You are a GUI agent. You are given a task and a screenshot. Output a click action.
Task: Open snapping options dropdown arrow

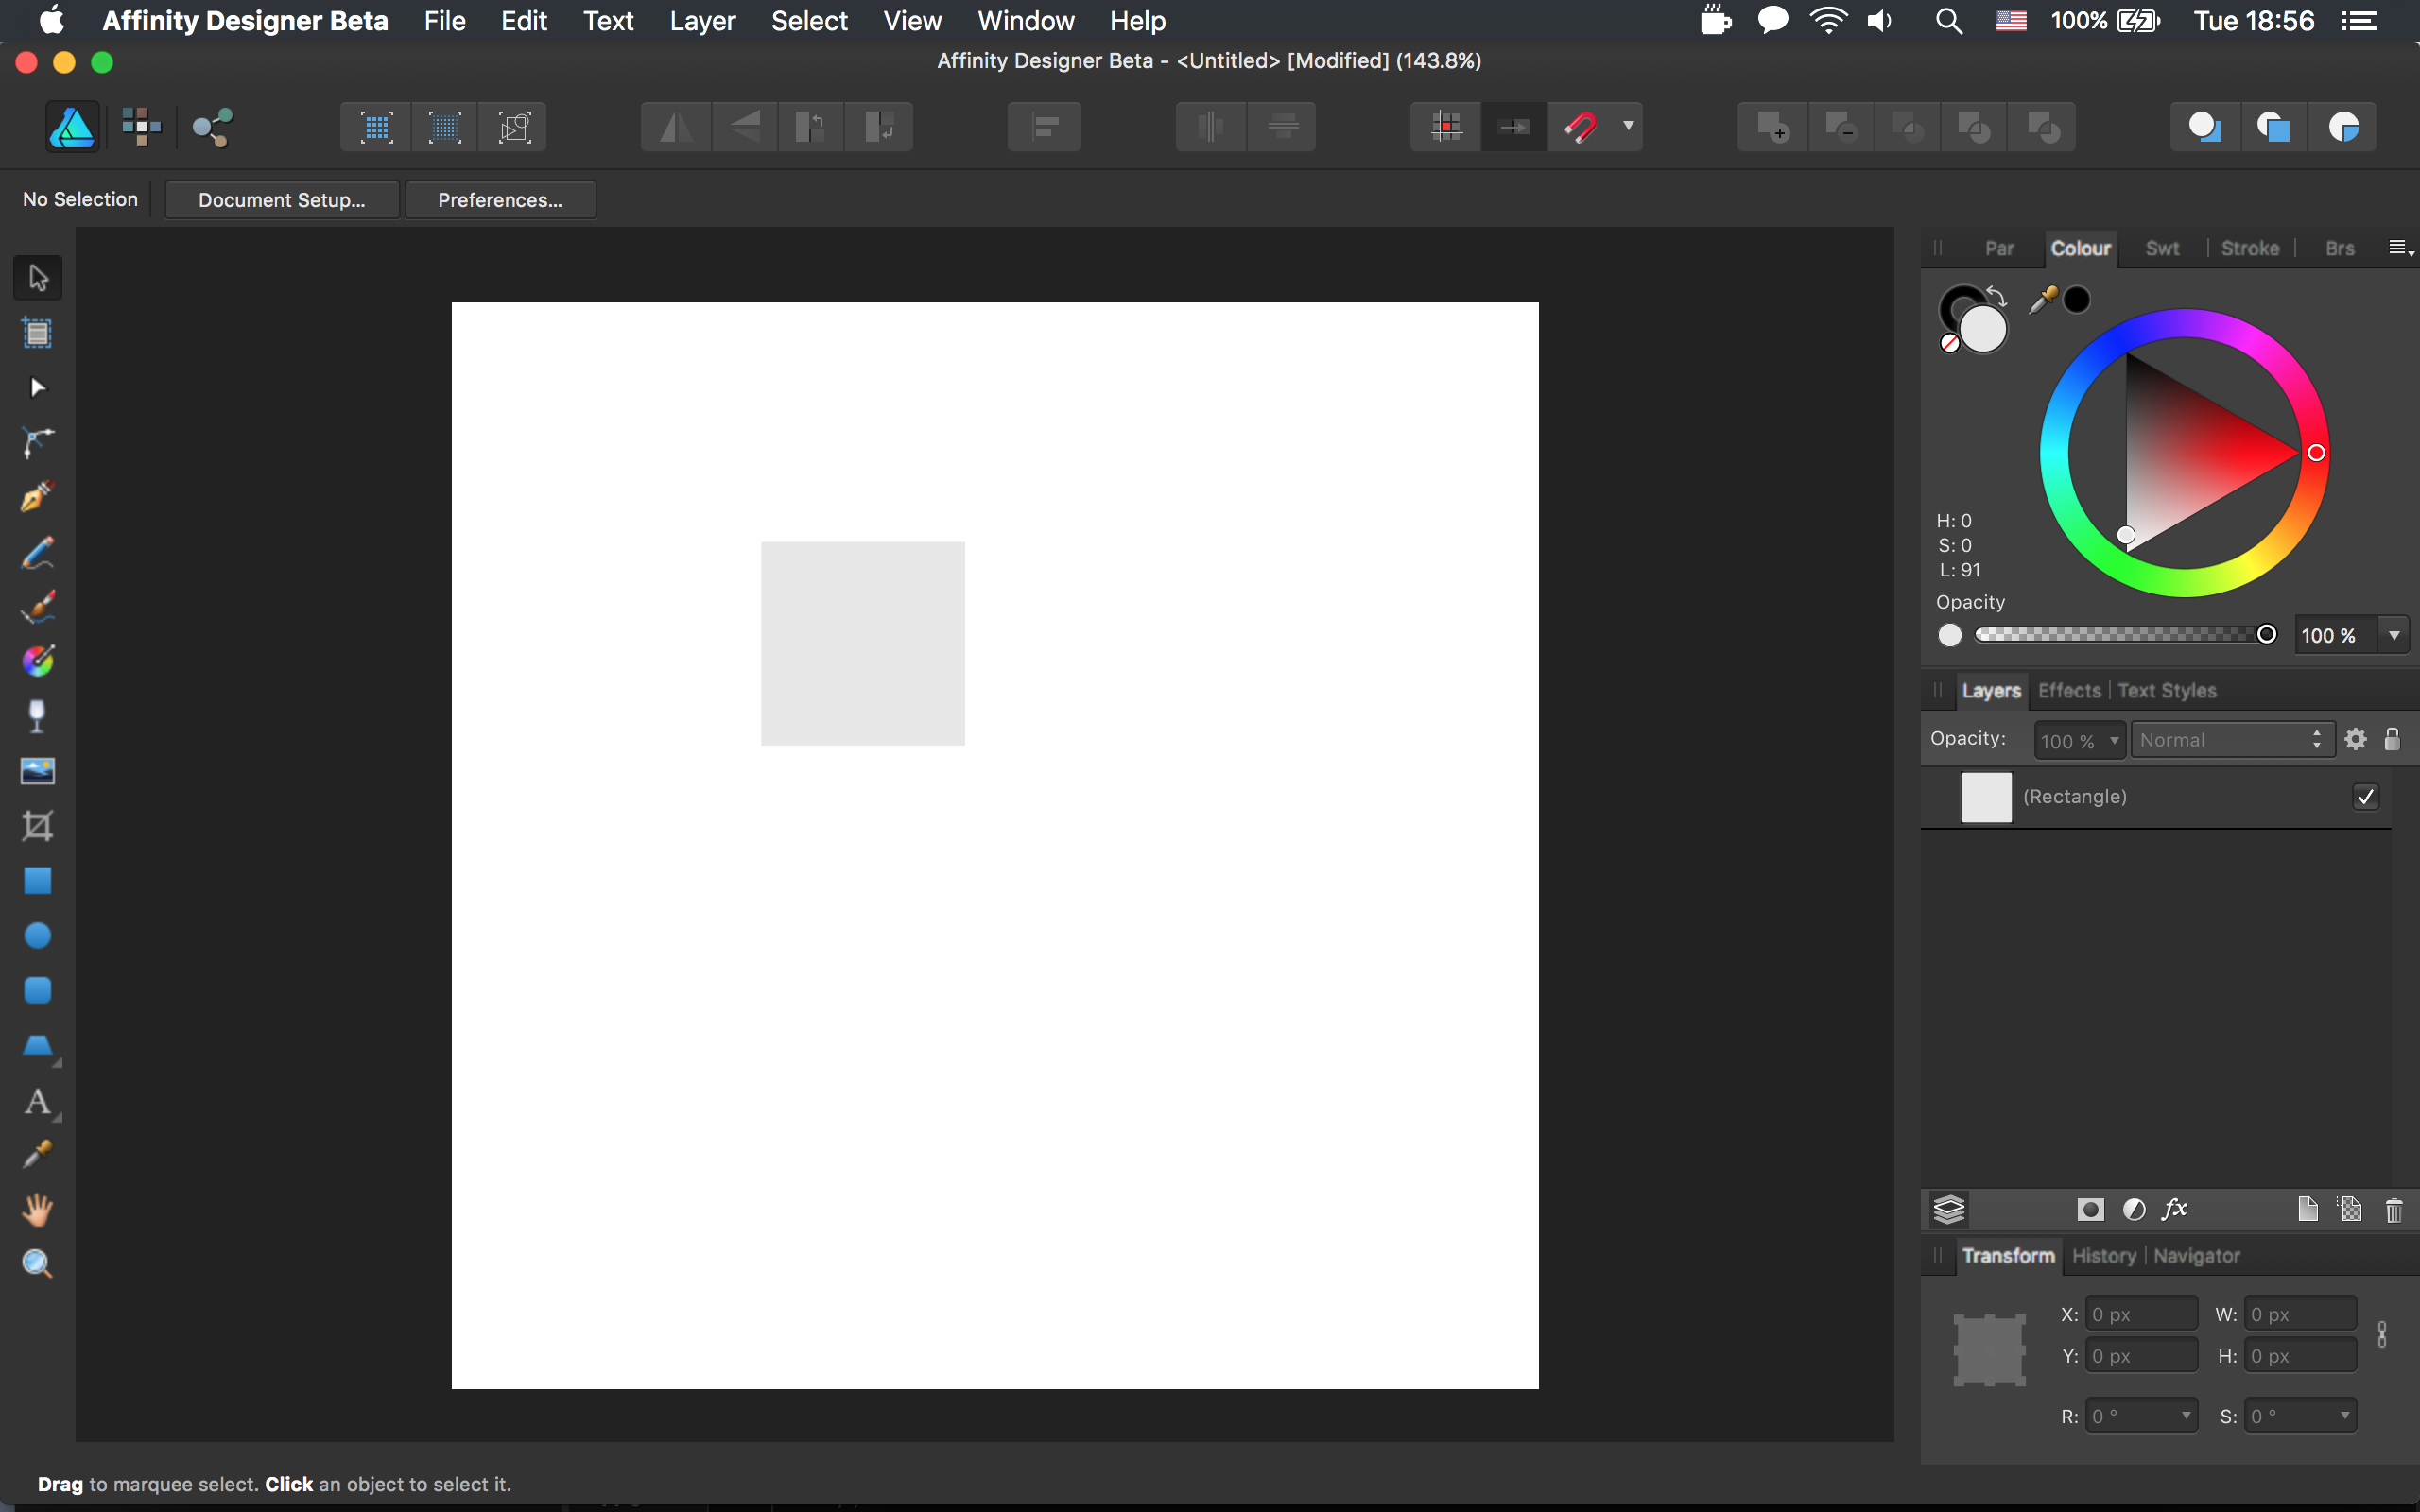pyautogui.click(x=1628, y=126)
